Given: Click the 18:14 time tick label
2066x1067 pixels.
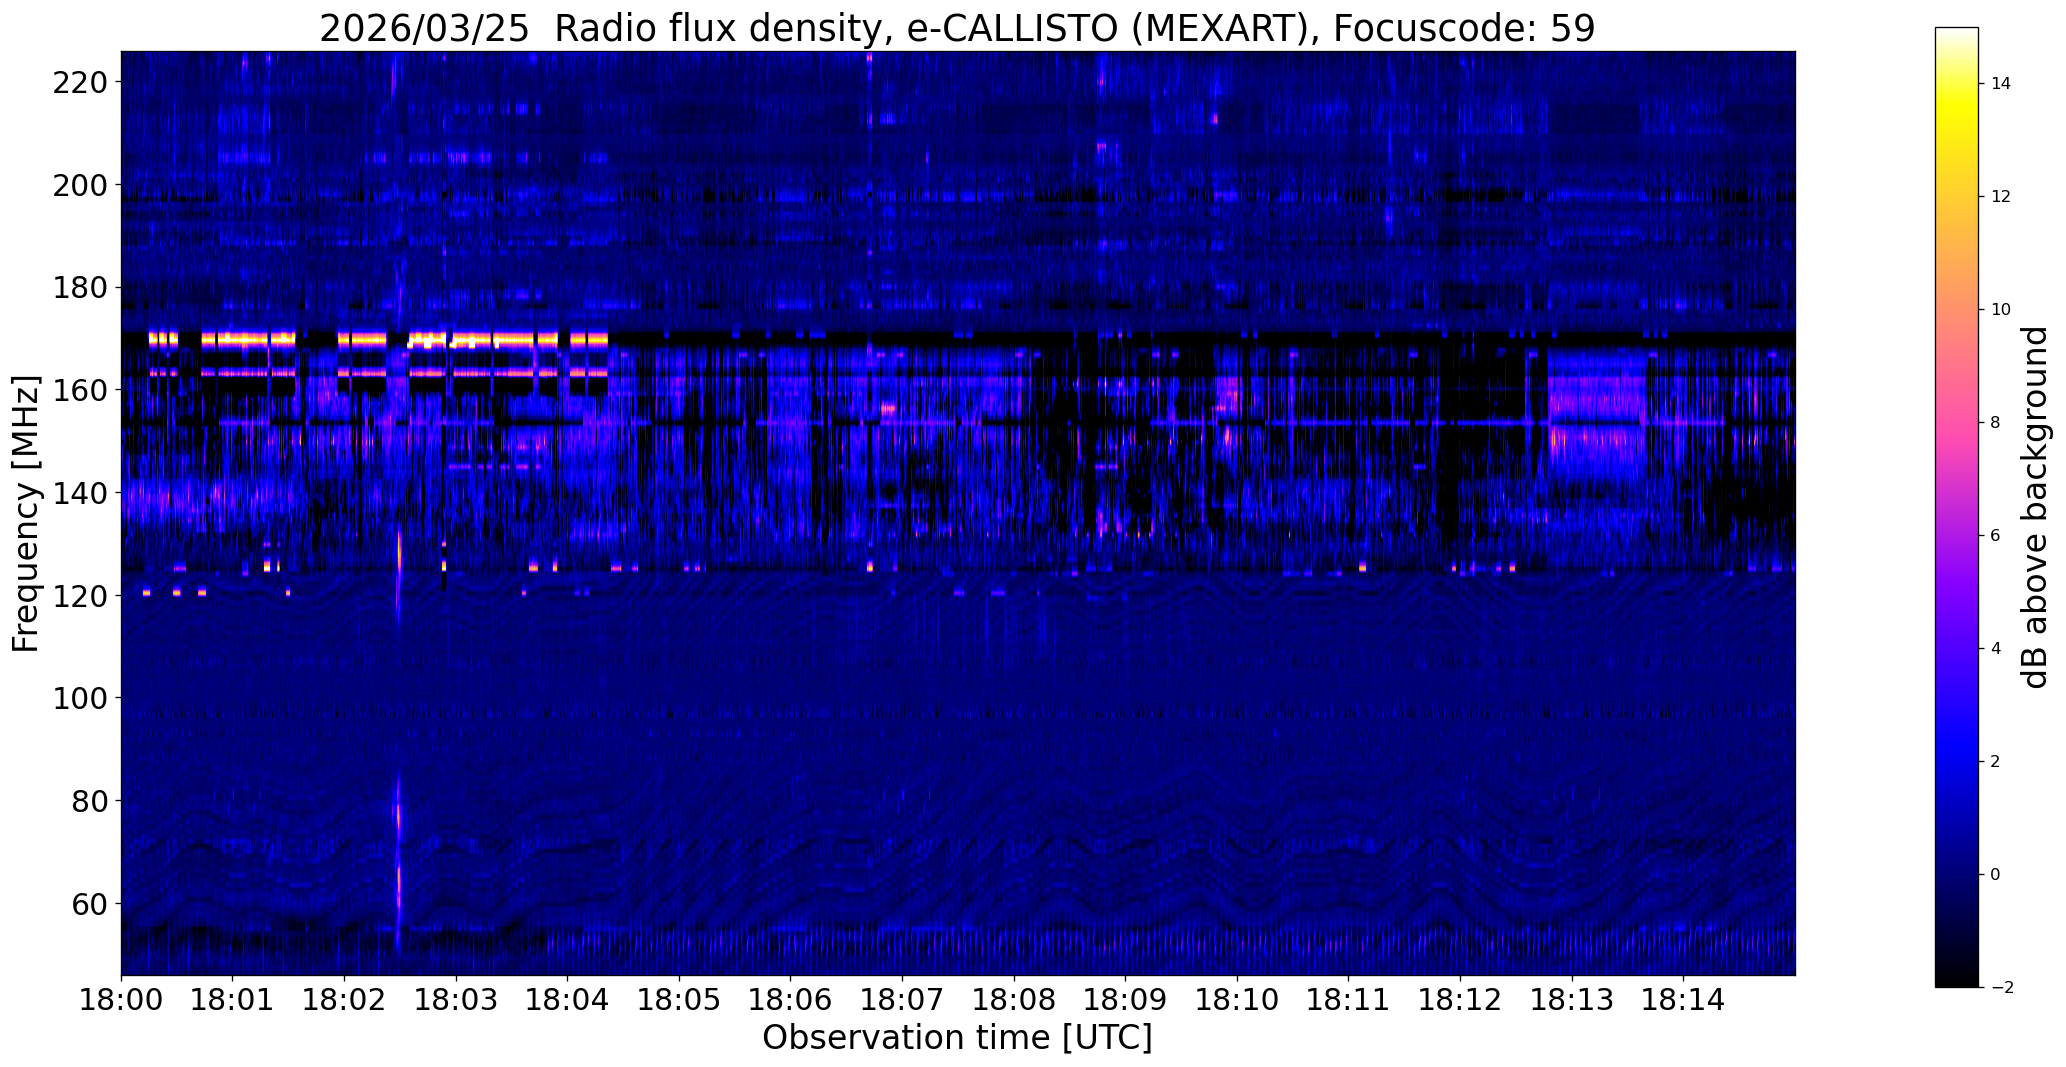Looking at the screenshot, I should click(x=1683, y=1001).
